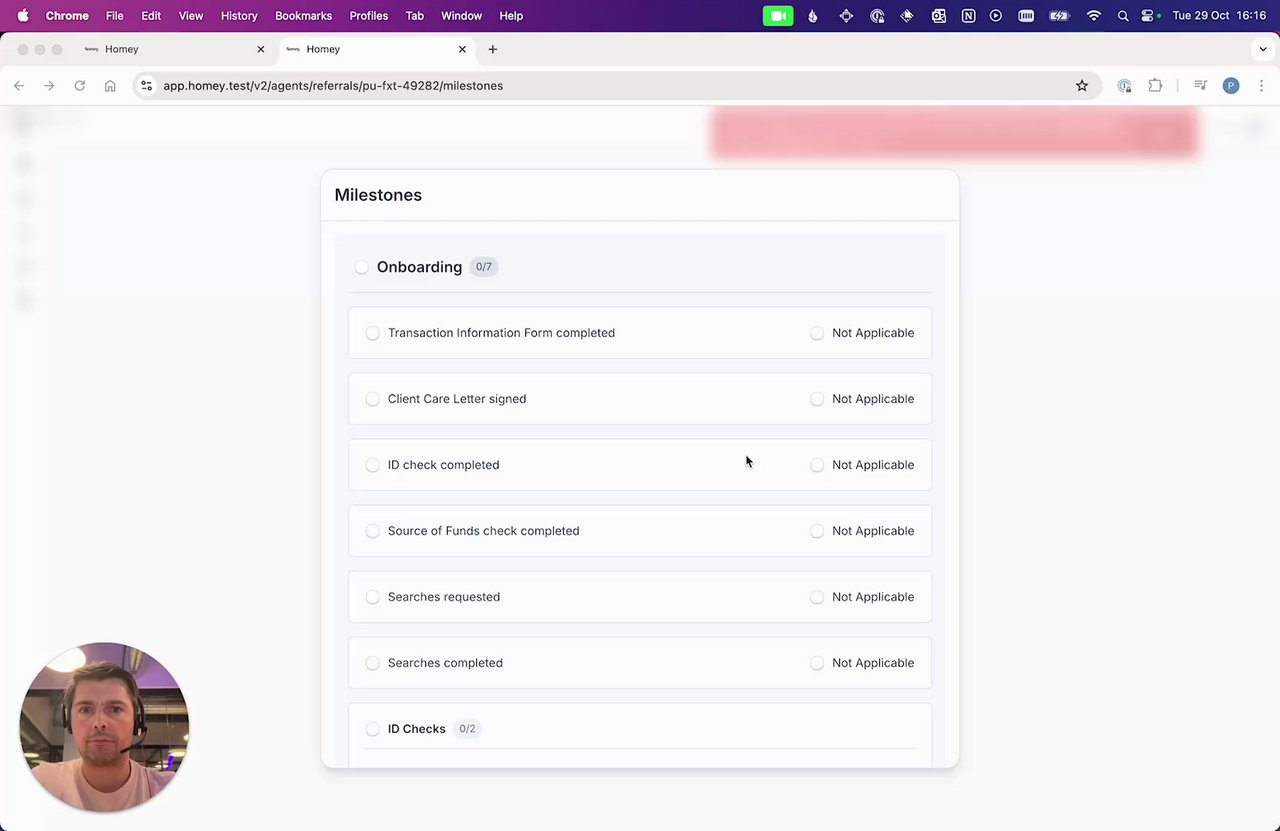
Task: Click the play circle menu bar icon
Action: click(x=996, y=16)
